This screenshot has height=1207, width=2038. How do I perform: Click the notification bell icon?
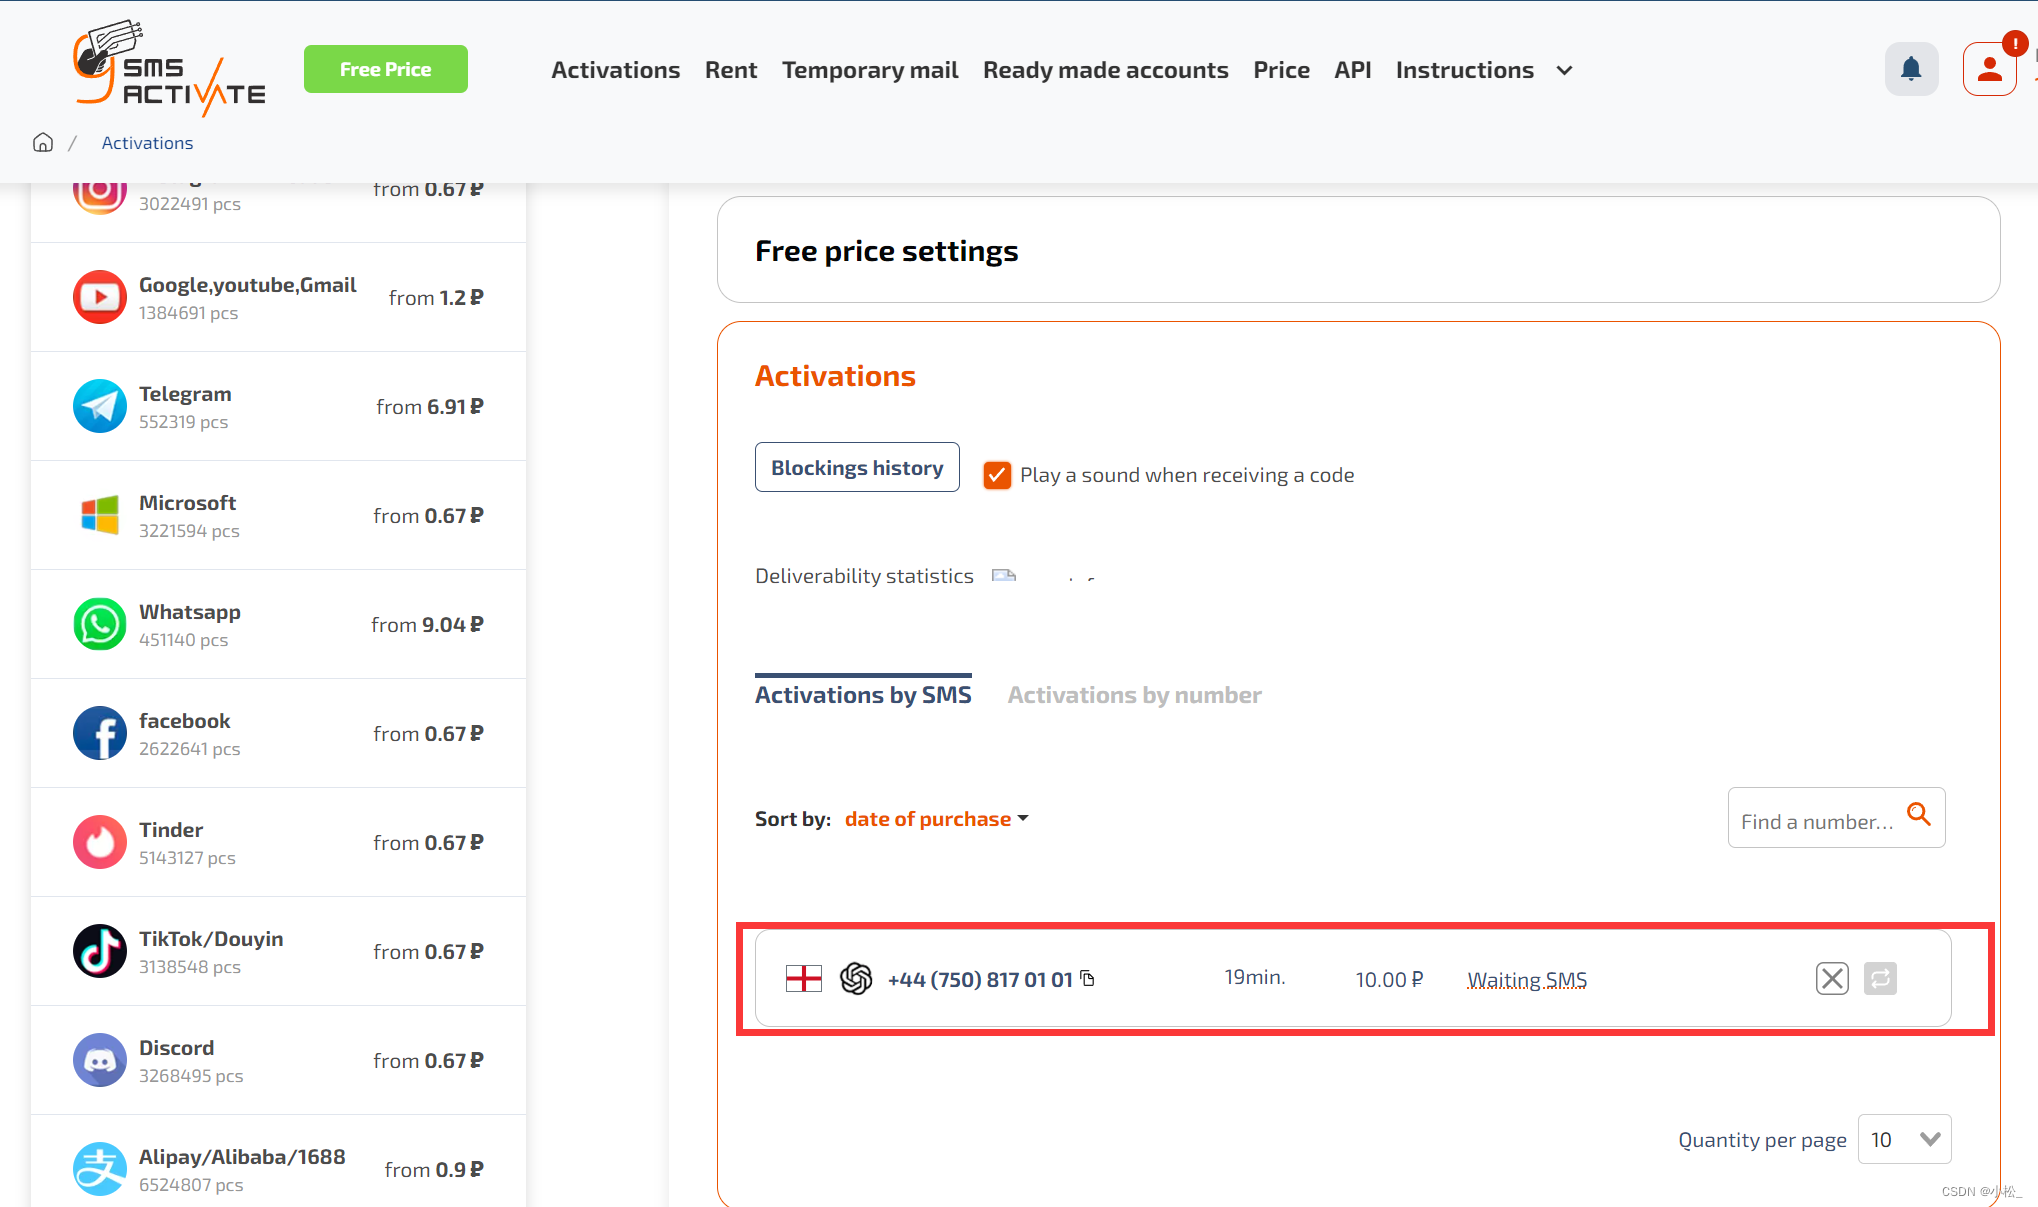coord(1911,69)
